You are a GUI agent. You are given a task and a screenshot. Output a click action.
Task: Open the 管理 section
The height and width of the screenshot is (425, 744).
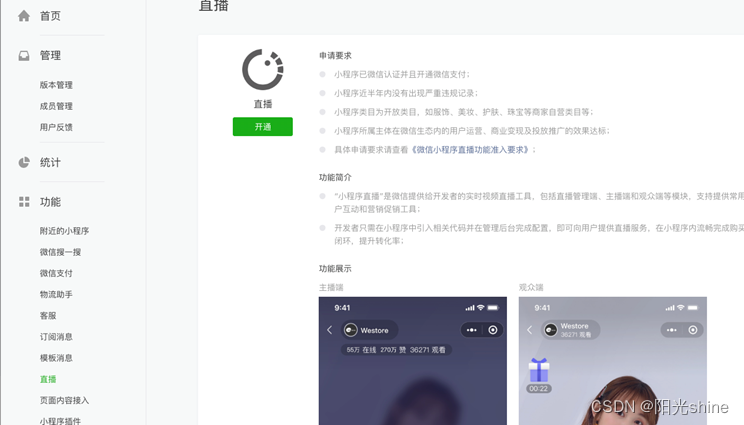tap(50, 55)
